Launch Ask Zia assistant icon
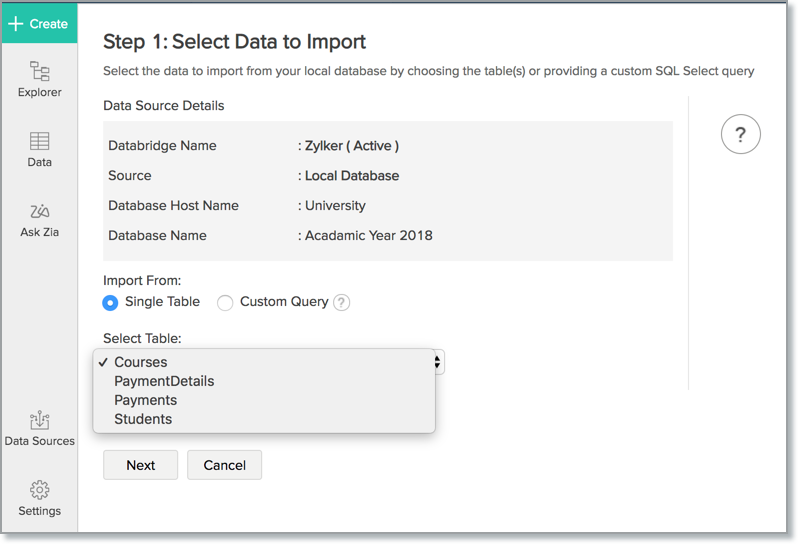 39,212
